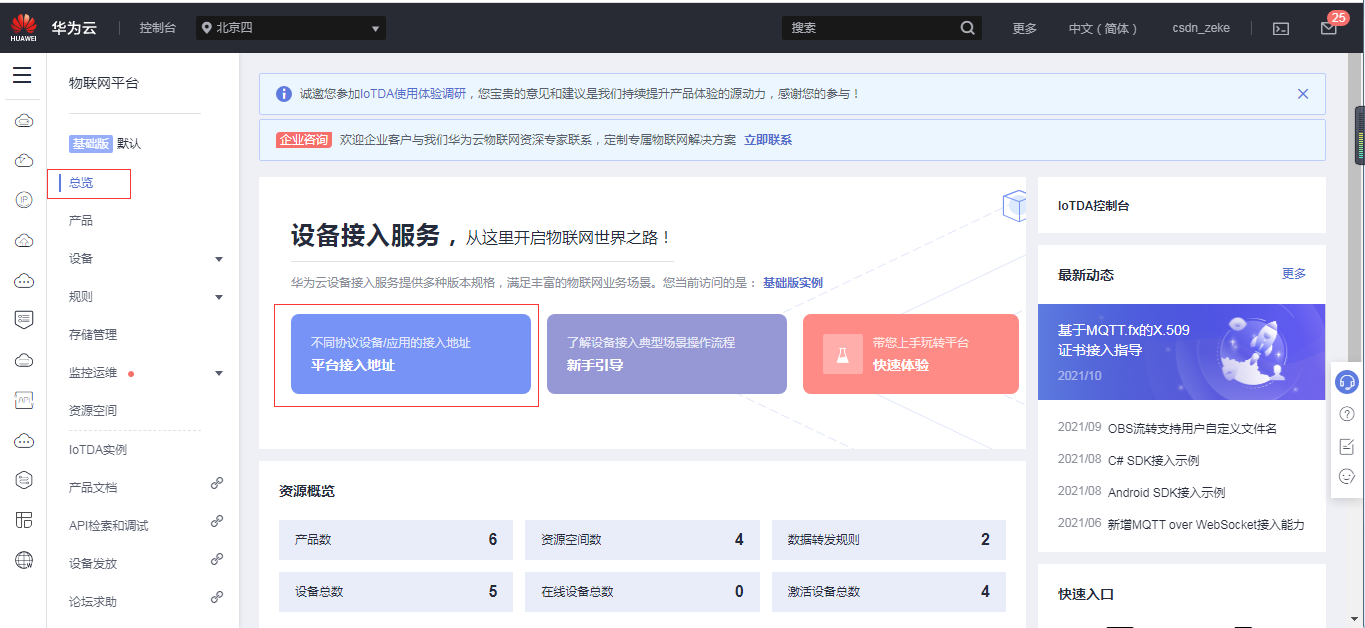
Task: Click the 新手引导 card
Action: coord(667,354)
